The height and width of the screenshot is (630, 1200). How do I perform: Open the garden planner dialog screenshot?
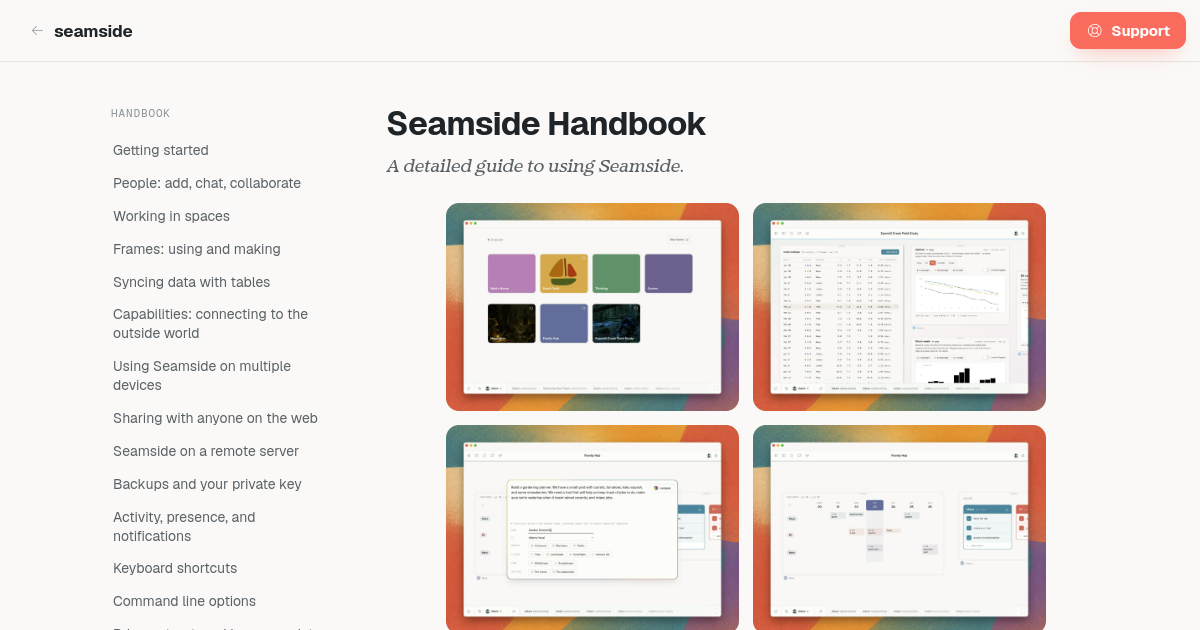point(592,527)
